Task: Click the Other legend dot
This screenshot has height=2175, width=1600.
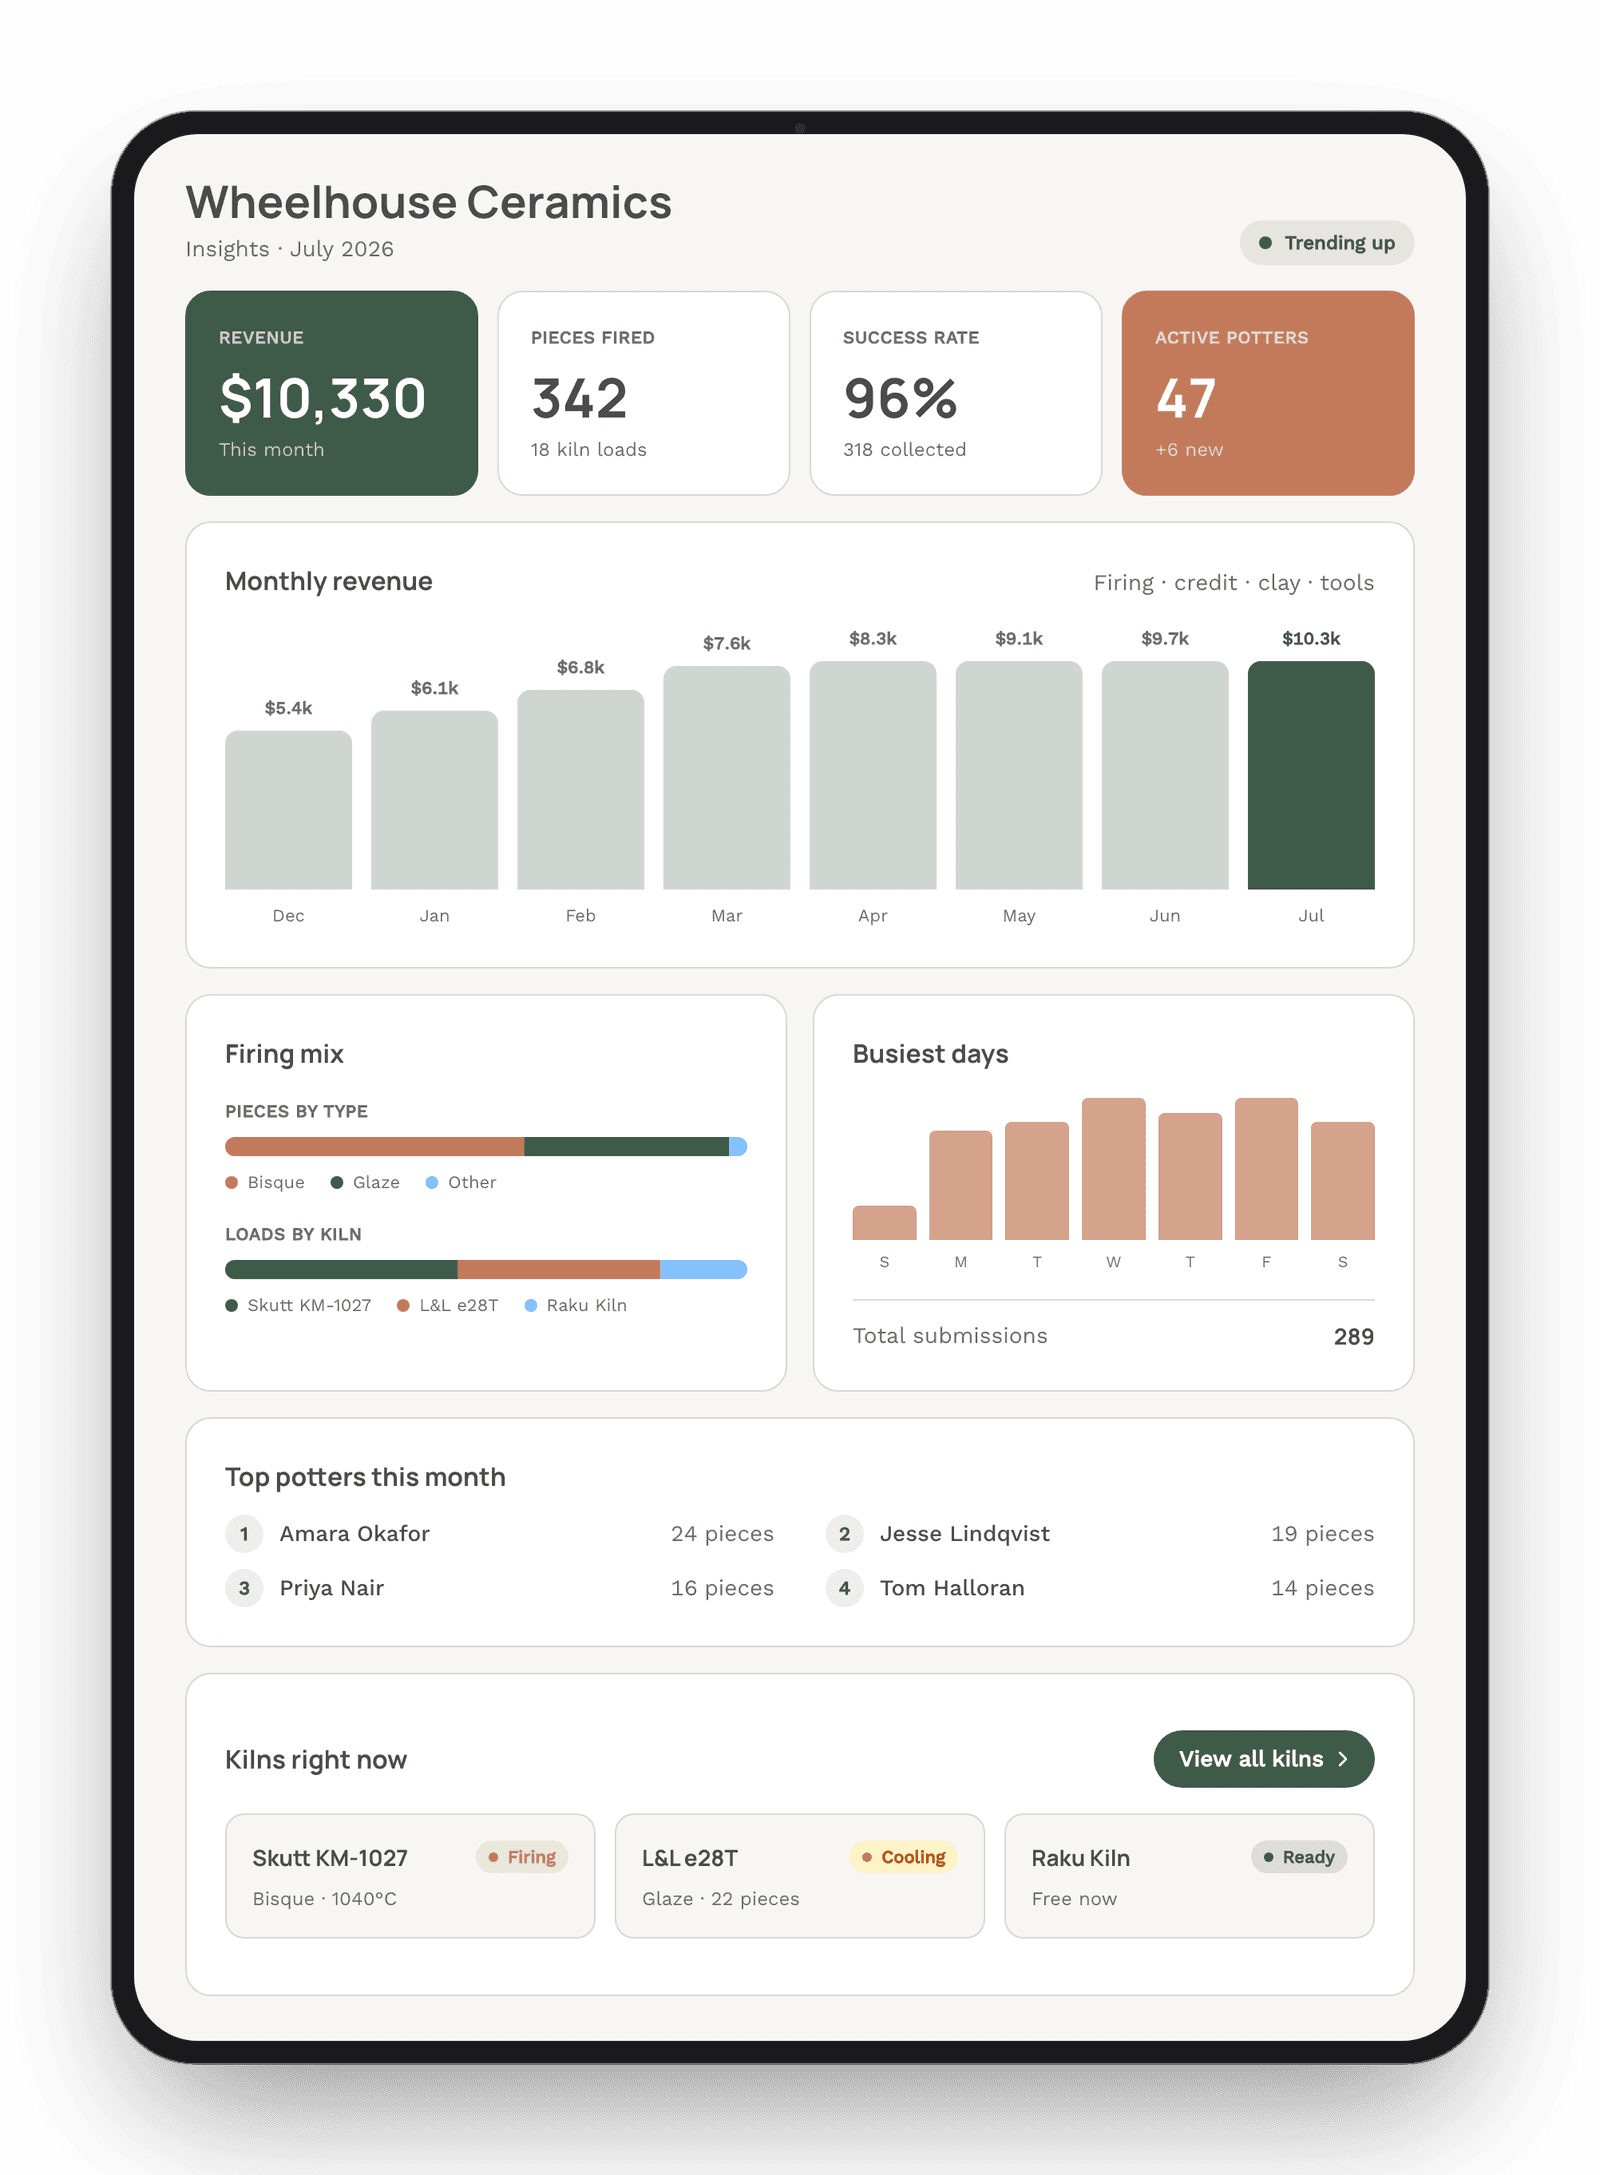Action: pyautogui.click(x=432, y=1182)
